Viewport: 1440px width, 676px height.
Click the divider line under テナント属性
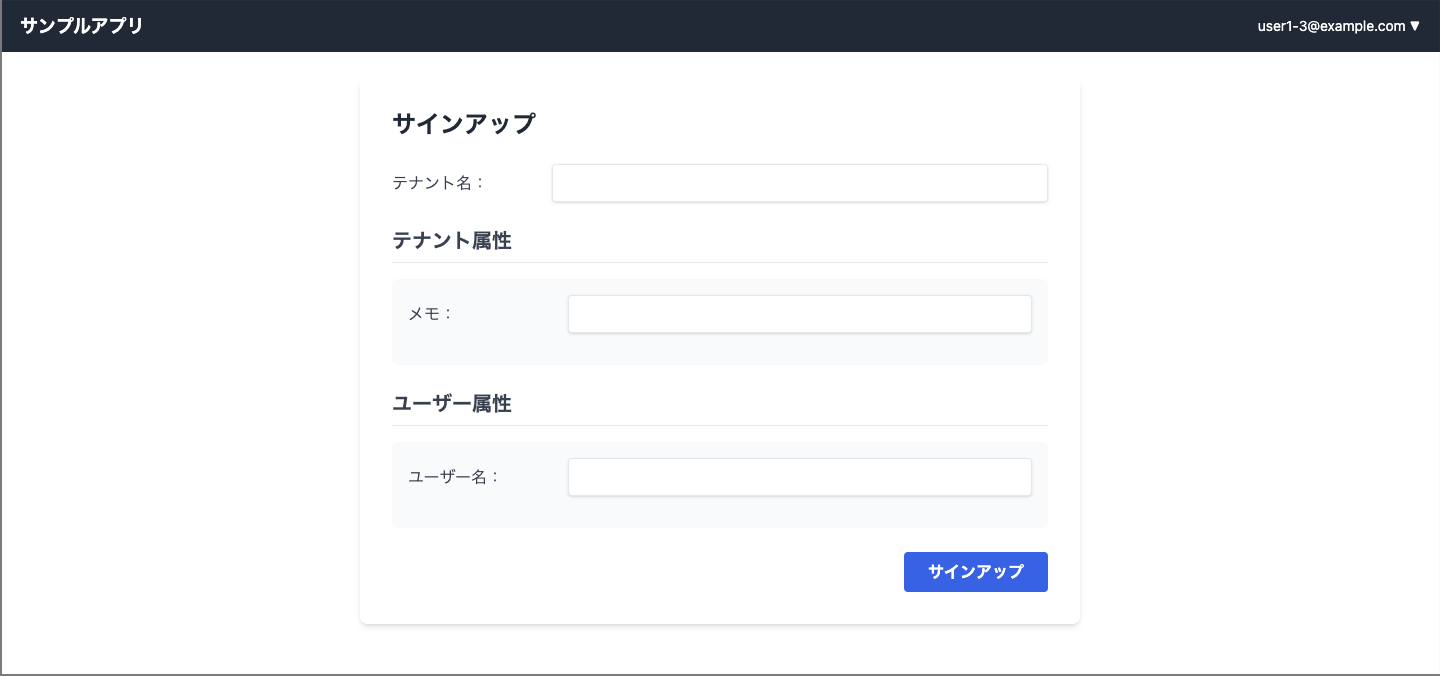[x=720, y=263]
